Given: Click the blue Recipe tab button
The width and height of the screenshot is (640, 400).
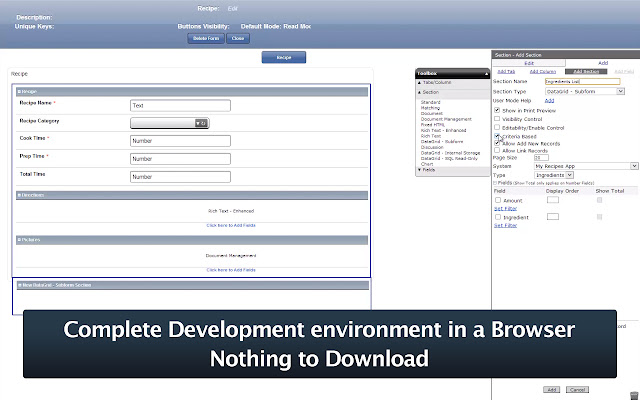Looking at the screenshot, I should click(284, 57).
